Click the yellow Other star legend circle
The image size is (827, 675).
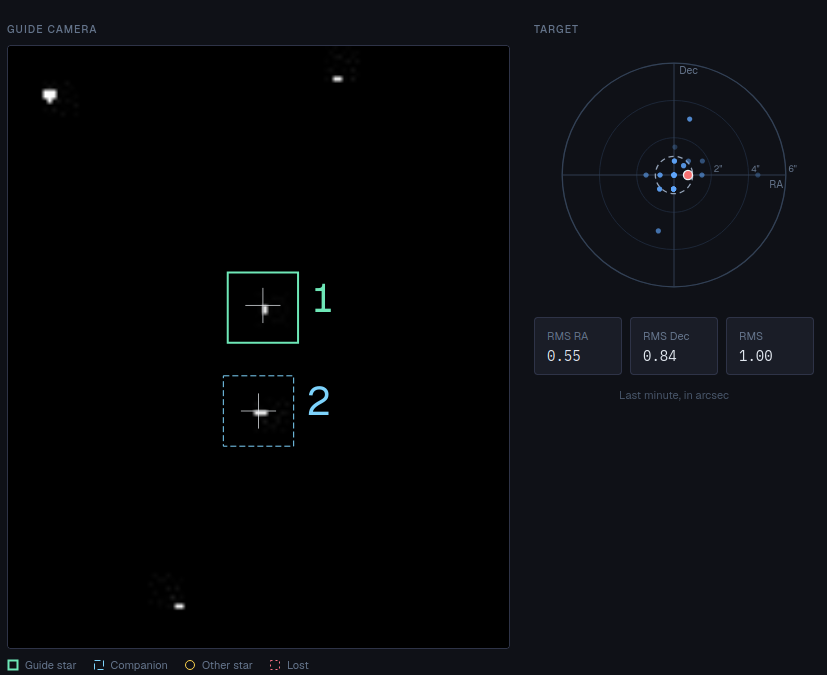click(x=190, y=665)
